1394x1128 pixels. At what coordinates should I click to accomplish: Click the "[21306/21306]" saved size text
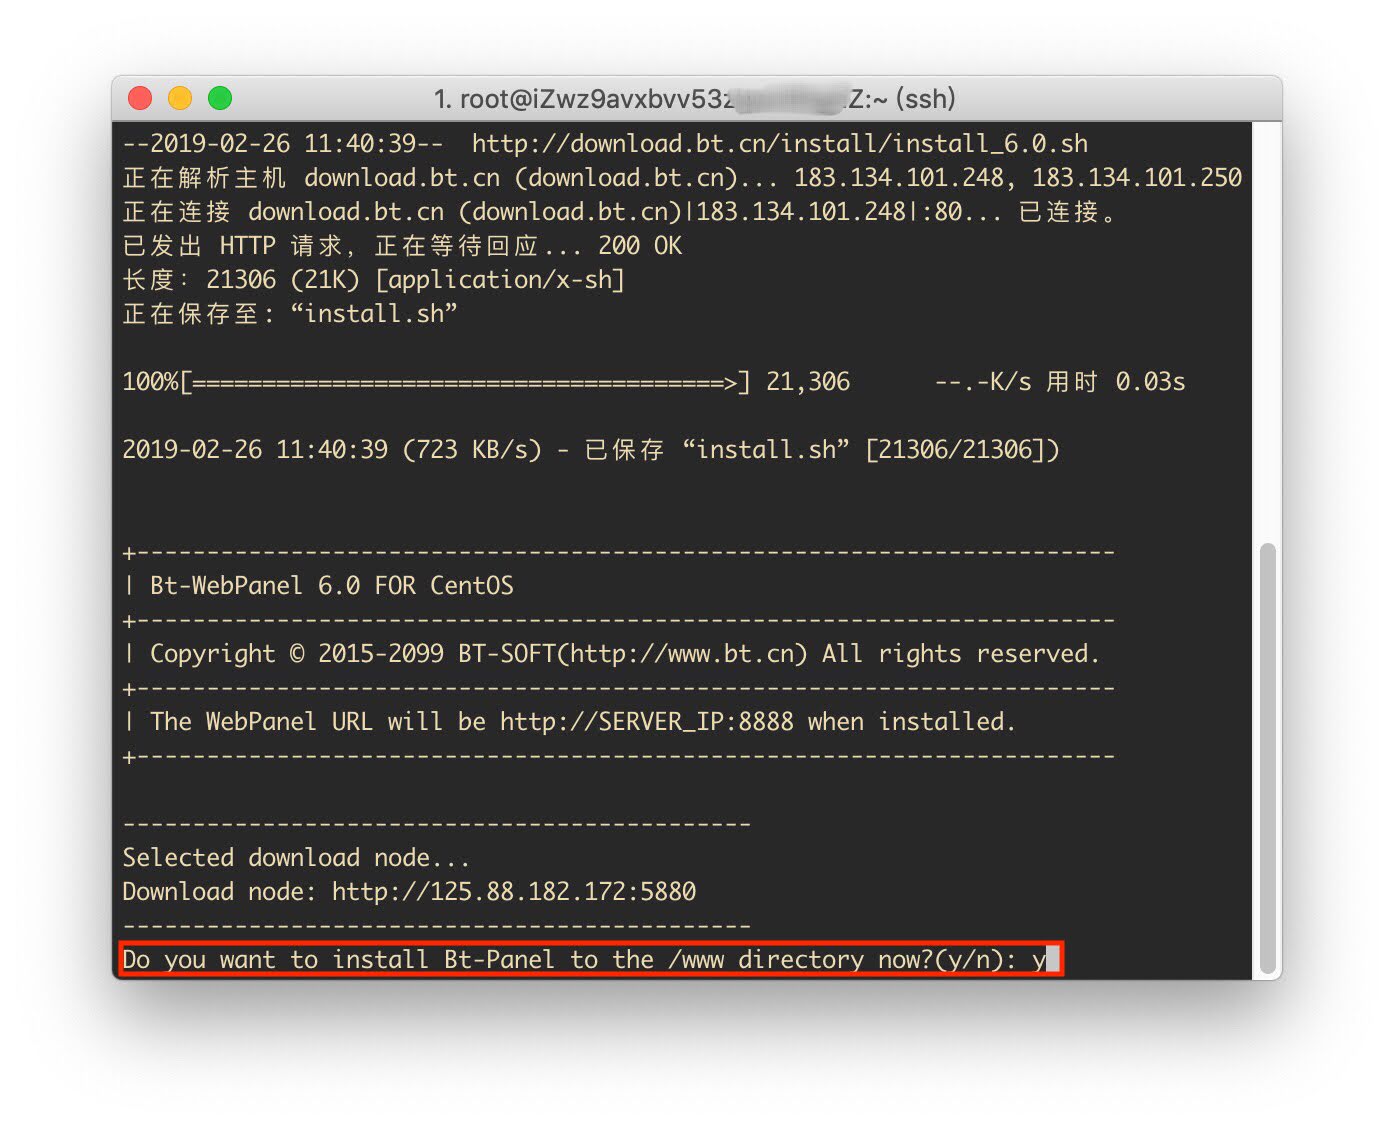coord(955,450)
